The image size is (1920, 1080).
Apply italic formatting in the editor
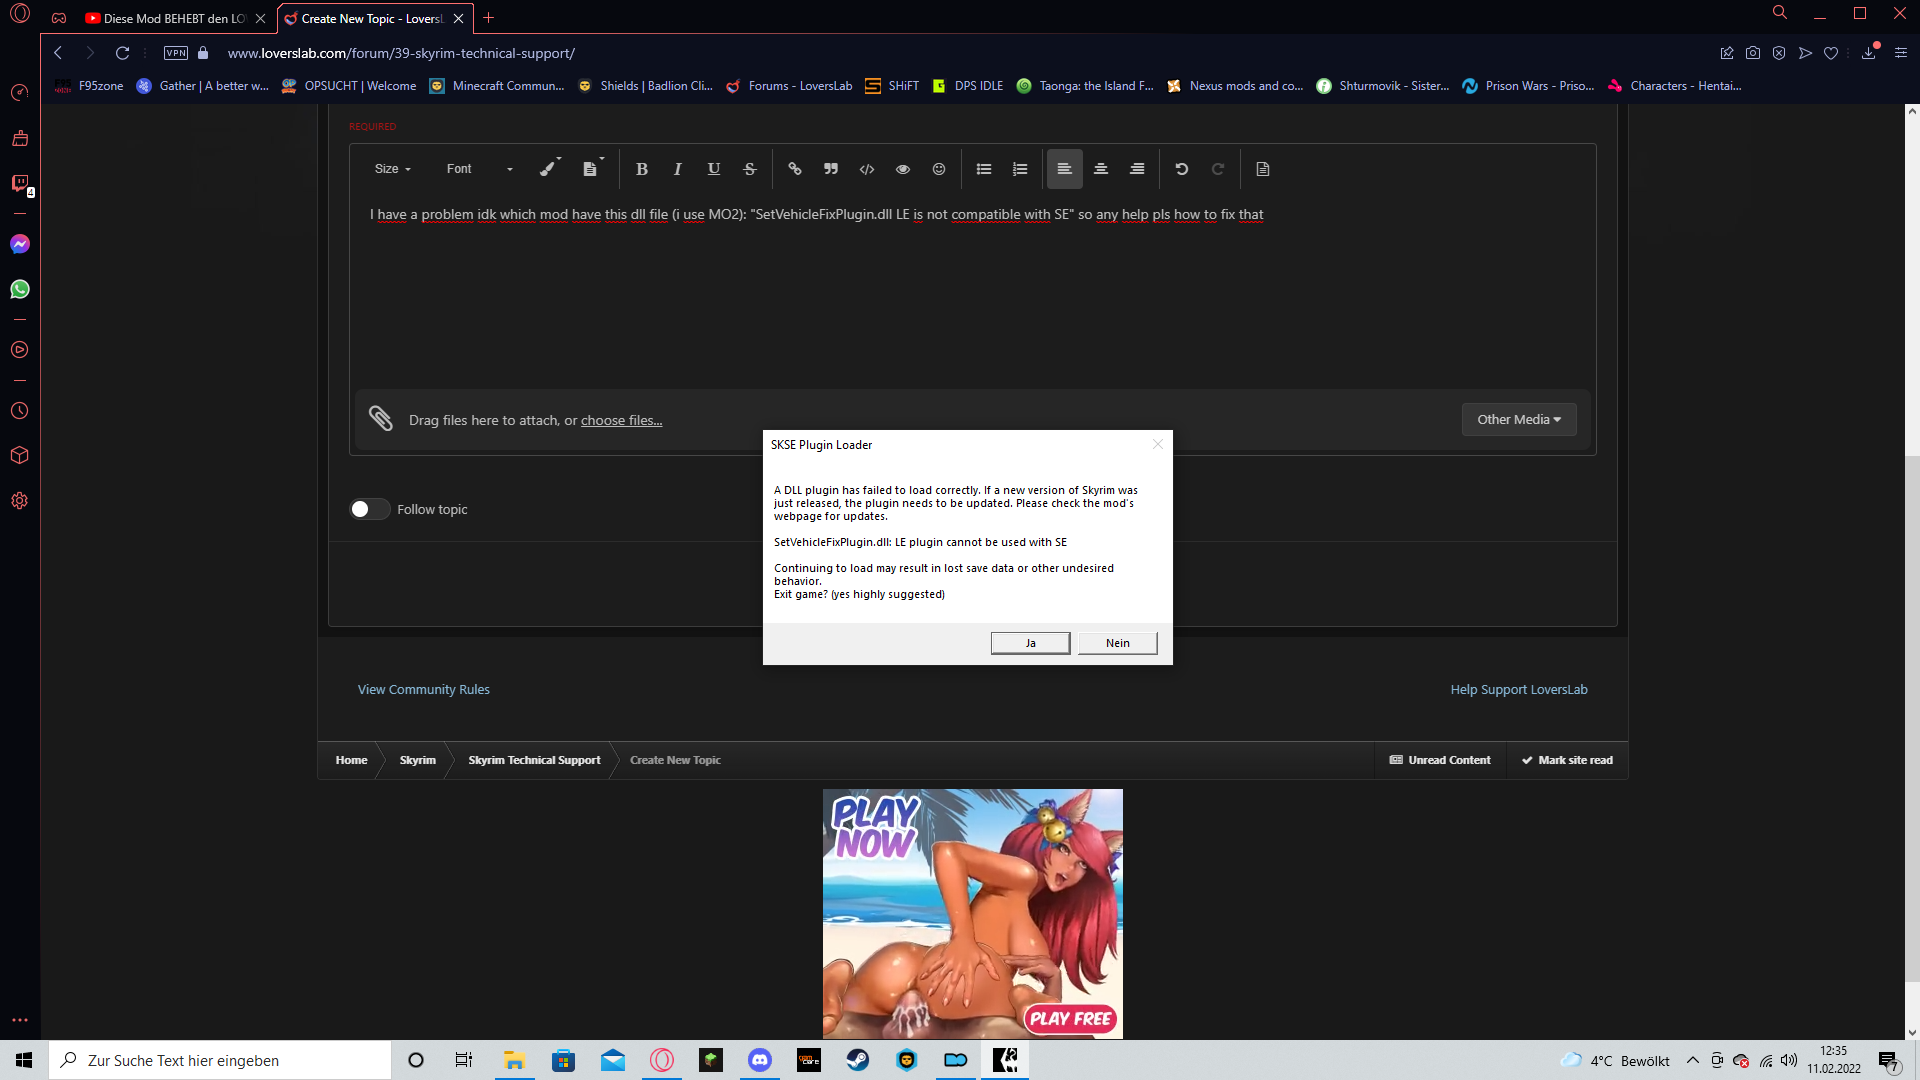pos(678,169)
